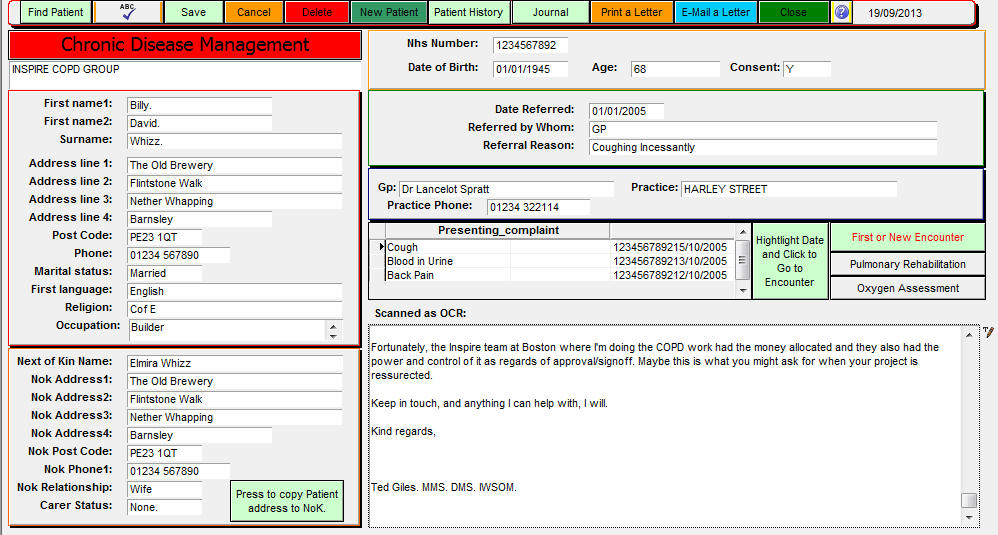Start a First or New Encounter

(x=907, y=237)
